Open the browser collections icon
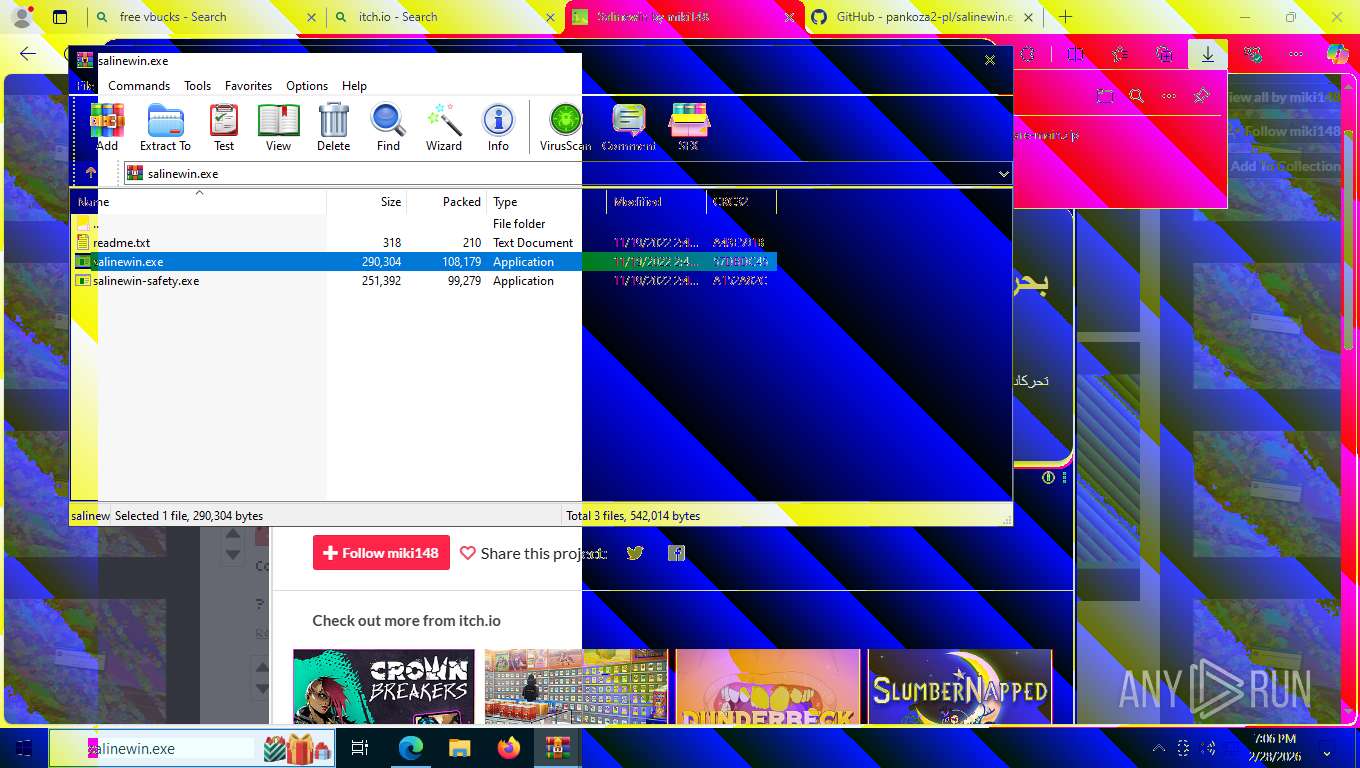The width and height of the screenshot is (1360, 768). [1164, 54]
